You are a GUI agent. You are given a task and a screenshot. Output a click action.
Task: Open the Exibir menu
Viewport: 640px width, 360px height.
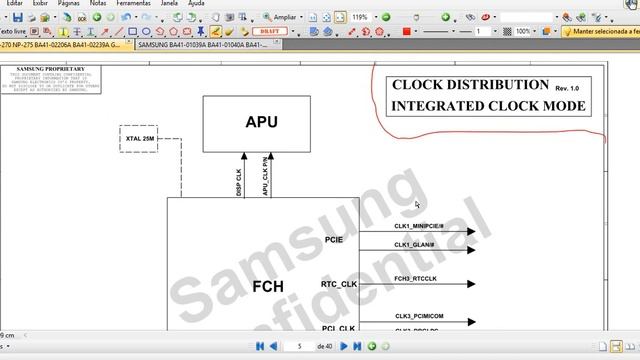point(40,3)
